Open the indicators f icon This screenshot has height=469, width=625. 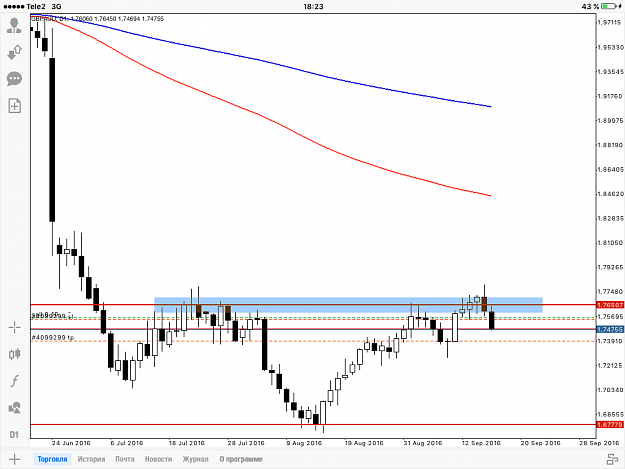coord(14,381)
